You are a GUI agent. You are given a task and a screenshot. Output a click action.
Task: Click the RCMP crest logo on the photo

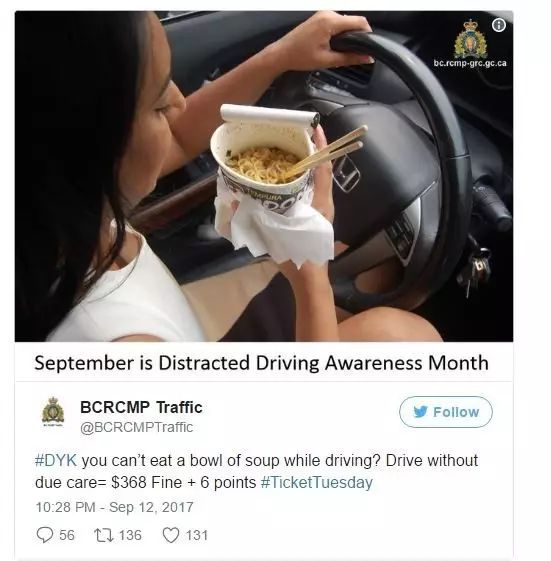470,39
